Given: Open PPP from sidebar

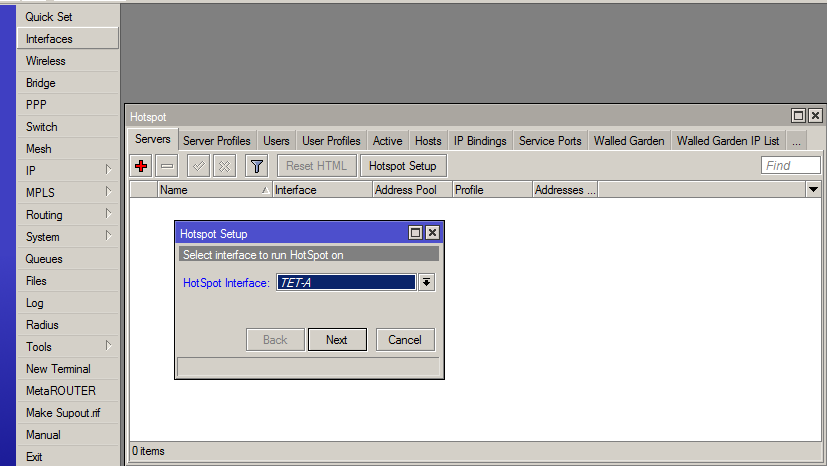Looking at the screenshot, I should coord(68,105).
